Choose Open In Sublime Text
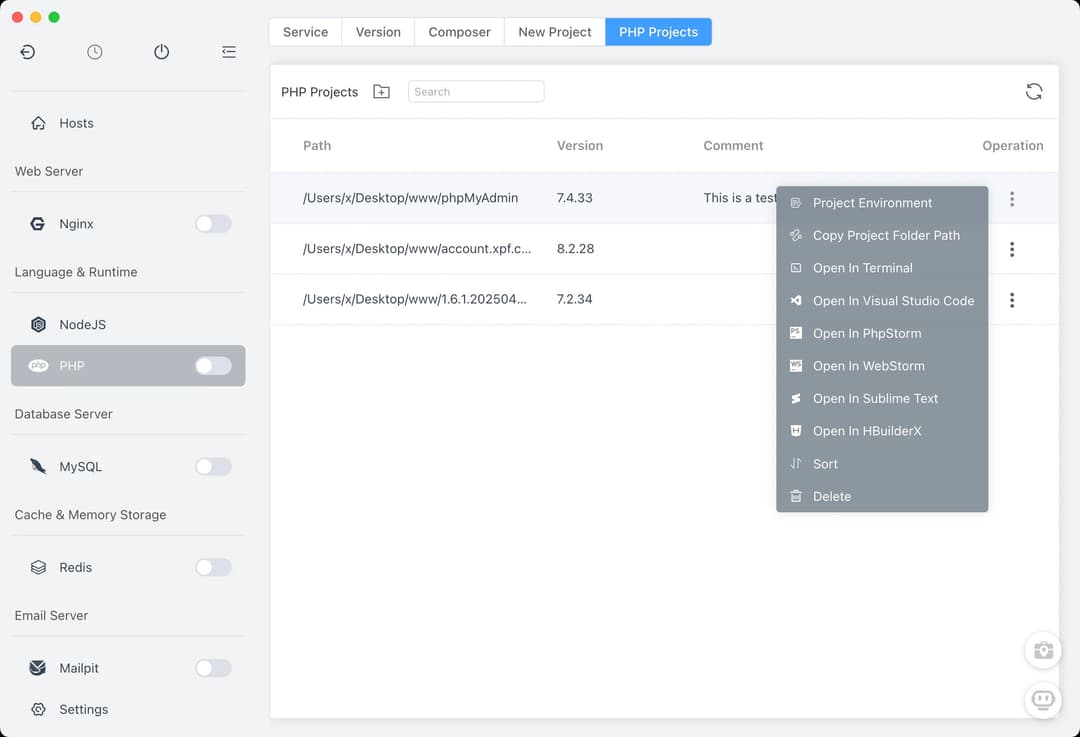The image size is (1080, 737). [882, 399]
